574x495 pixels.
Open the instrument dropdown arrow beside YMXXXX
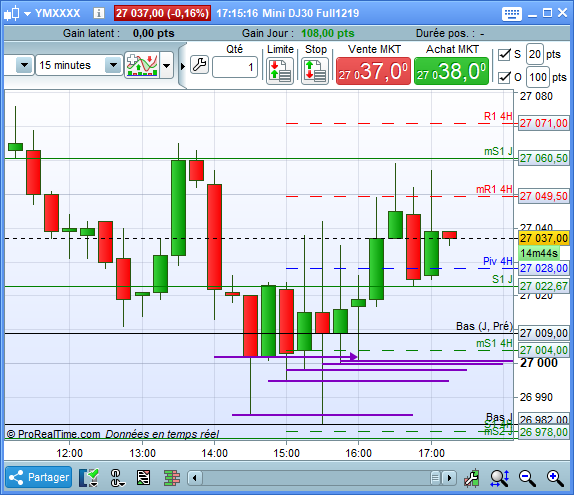click(27, 14)
